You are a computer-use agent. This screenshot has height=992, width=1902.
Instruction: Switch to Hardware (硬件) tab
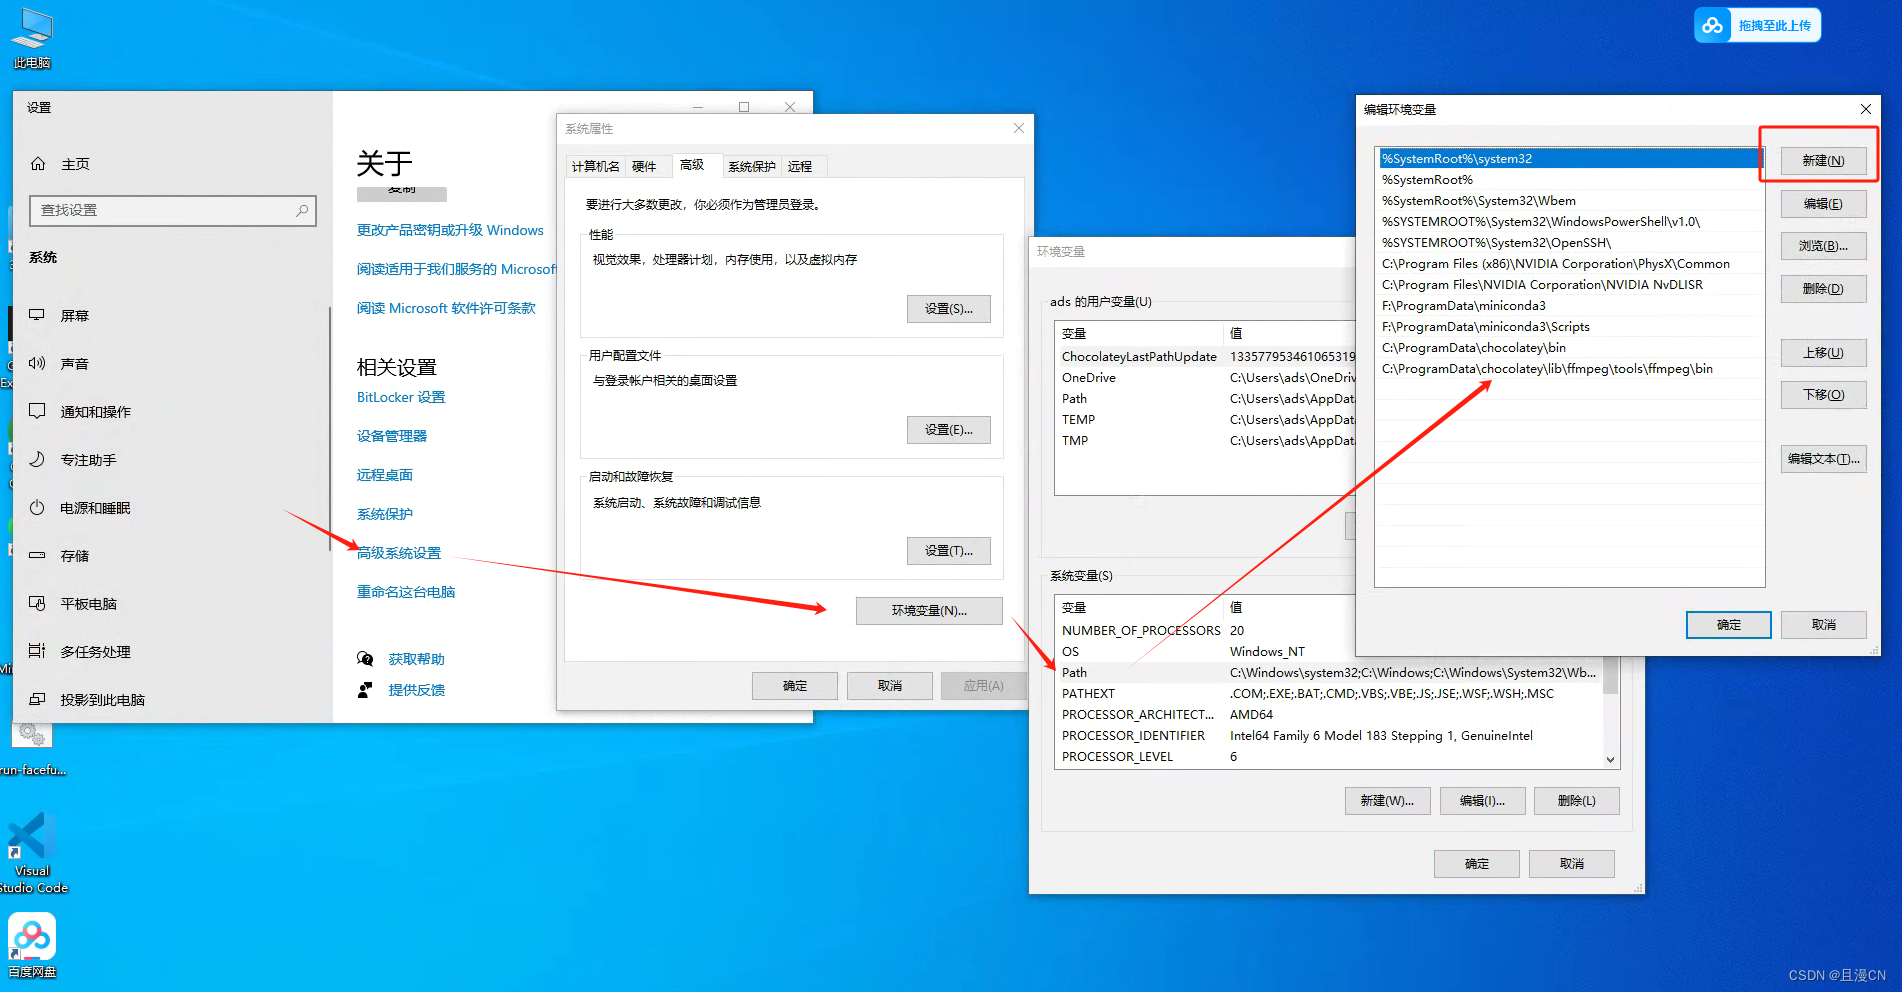(644, 166)
